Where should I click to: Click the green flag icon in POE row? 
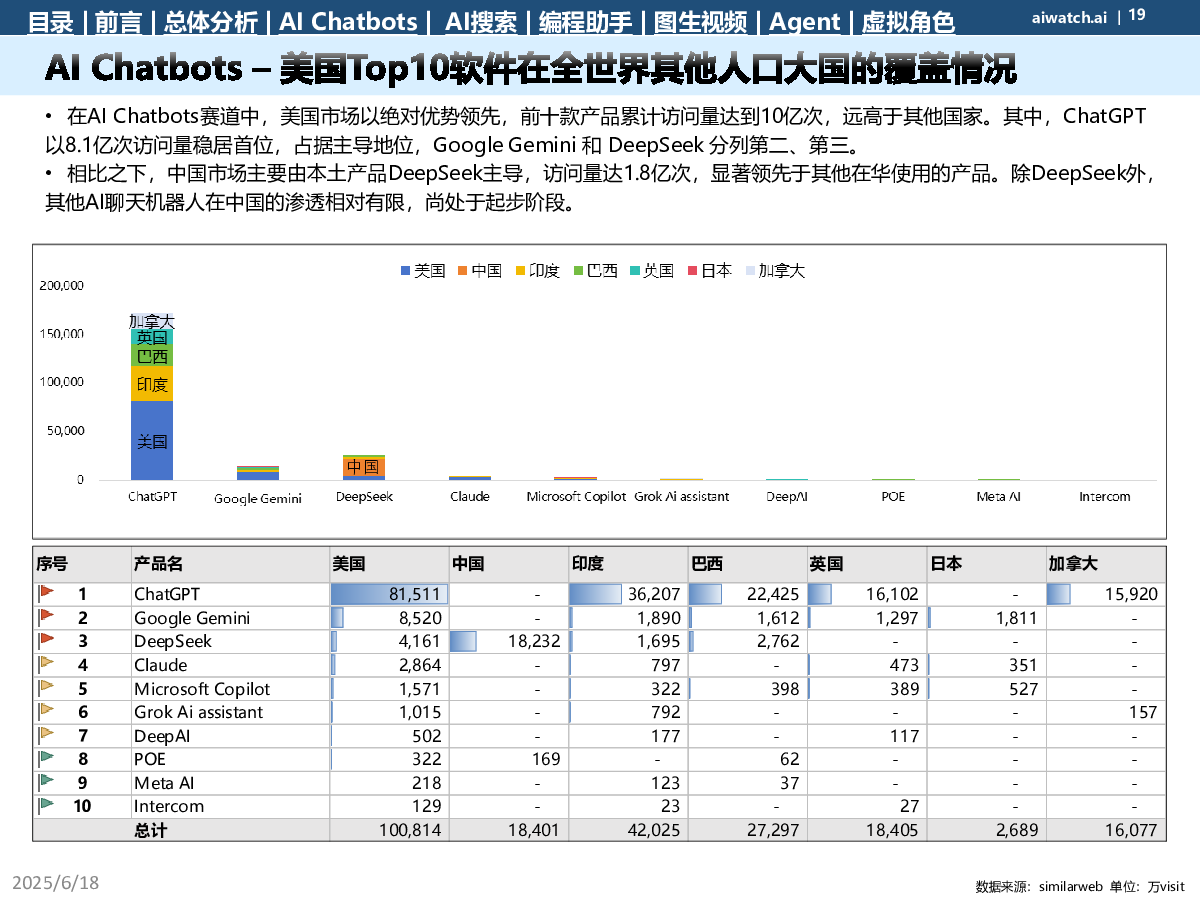pos(46,758)
